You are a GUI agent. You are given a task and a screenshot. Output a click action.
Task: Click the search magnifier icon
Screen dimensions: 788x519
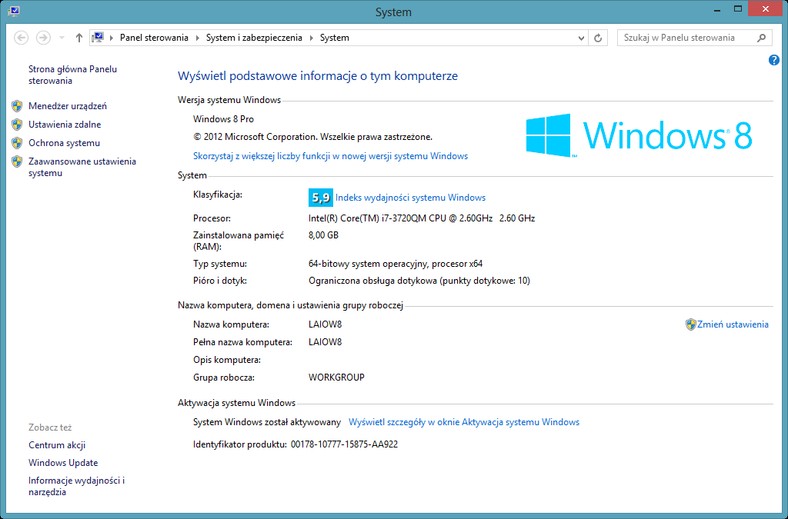point(760,38)
